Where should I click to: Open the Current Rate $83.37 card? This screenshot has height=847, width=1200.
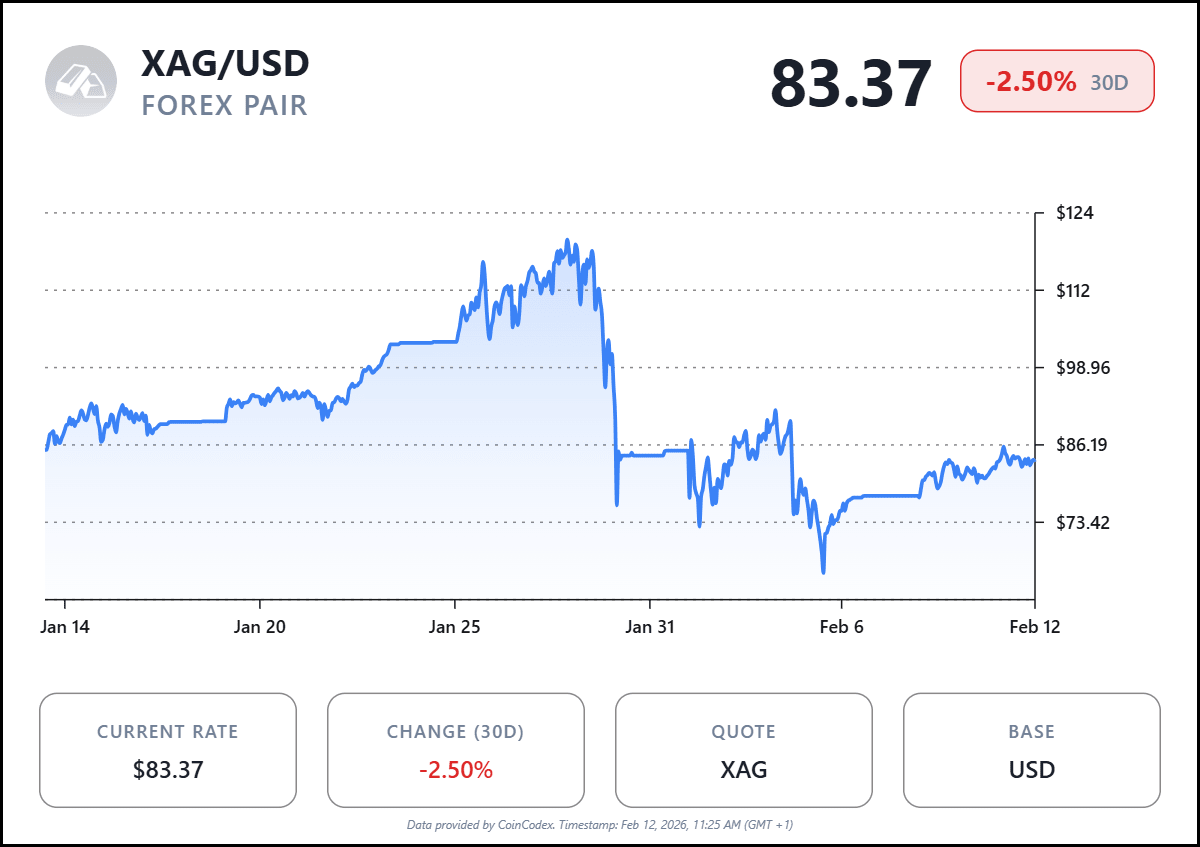[x=168, y=750]
